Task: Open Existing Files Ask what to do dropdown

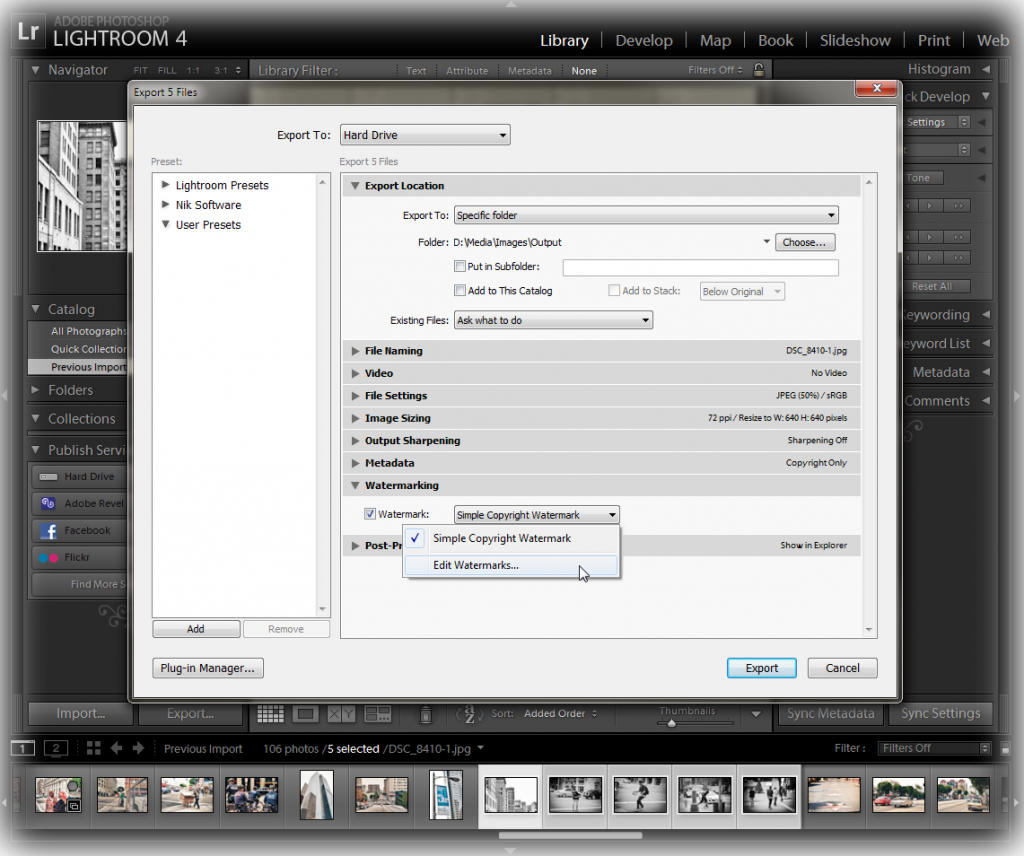Action: (553, 320)
